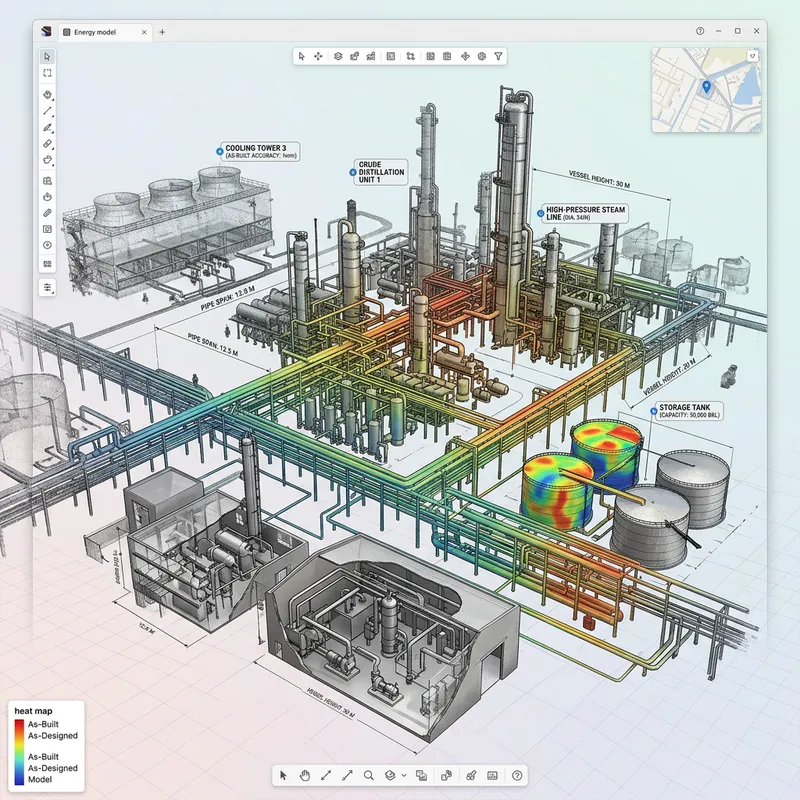Open the sliders settings flyout in left sidebar
The image size is (800, 800).
(x=47, y=287)
